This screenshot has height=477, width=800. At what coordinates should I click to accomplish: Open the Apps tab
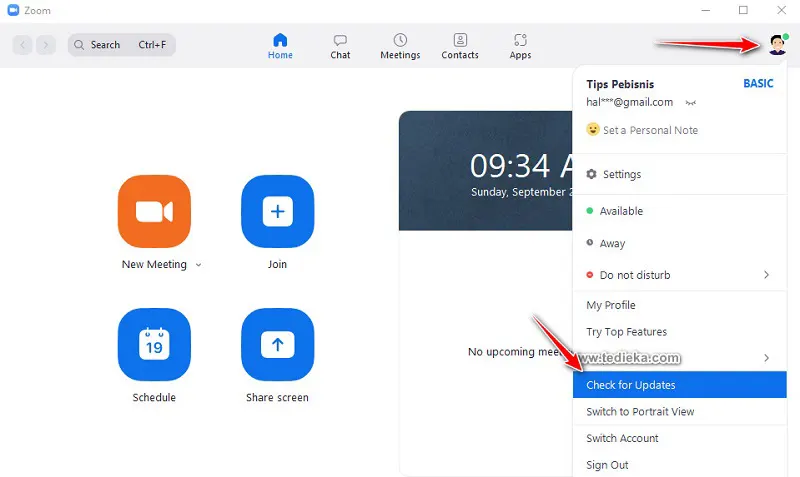coord(520,46)
